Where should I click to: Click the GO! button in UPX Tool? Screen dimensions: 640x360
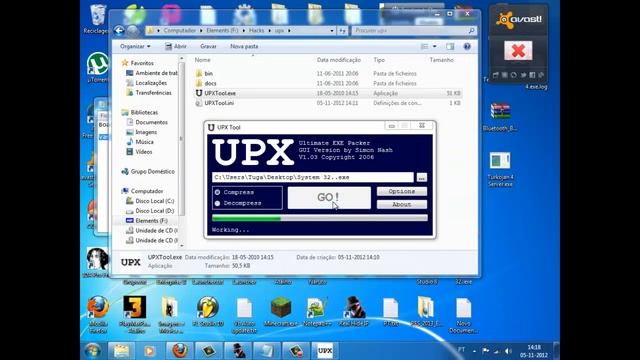coord(329,198)
